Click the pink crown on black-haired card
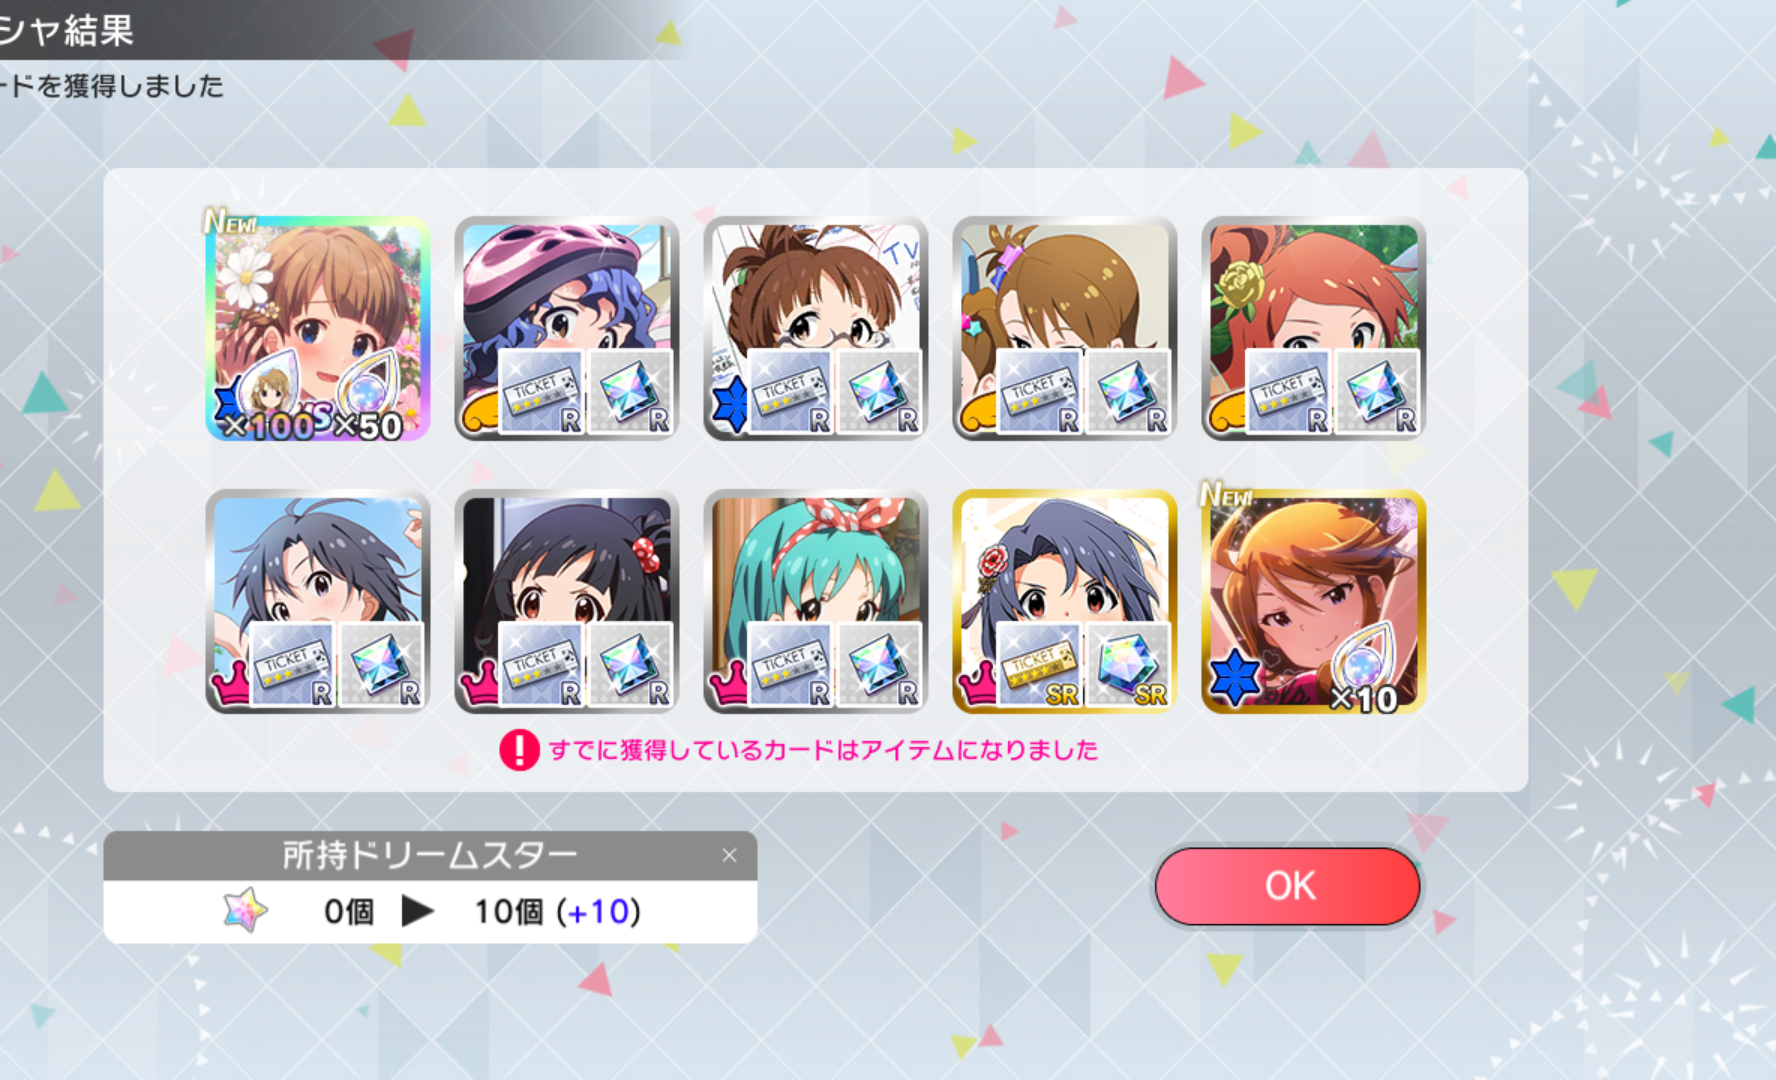Image resolution: width=1776 pixels, height=1080 pixels. (479, 684)
